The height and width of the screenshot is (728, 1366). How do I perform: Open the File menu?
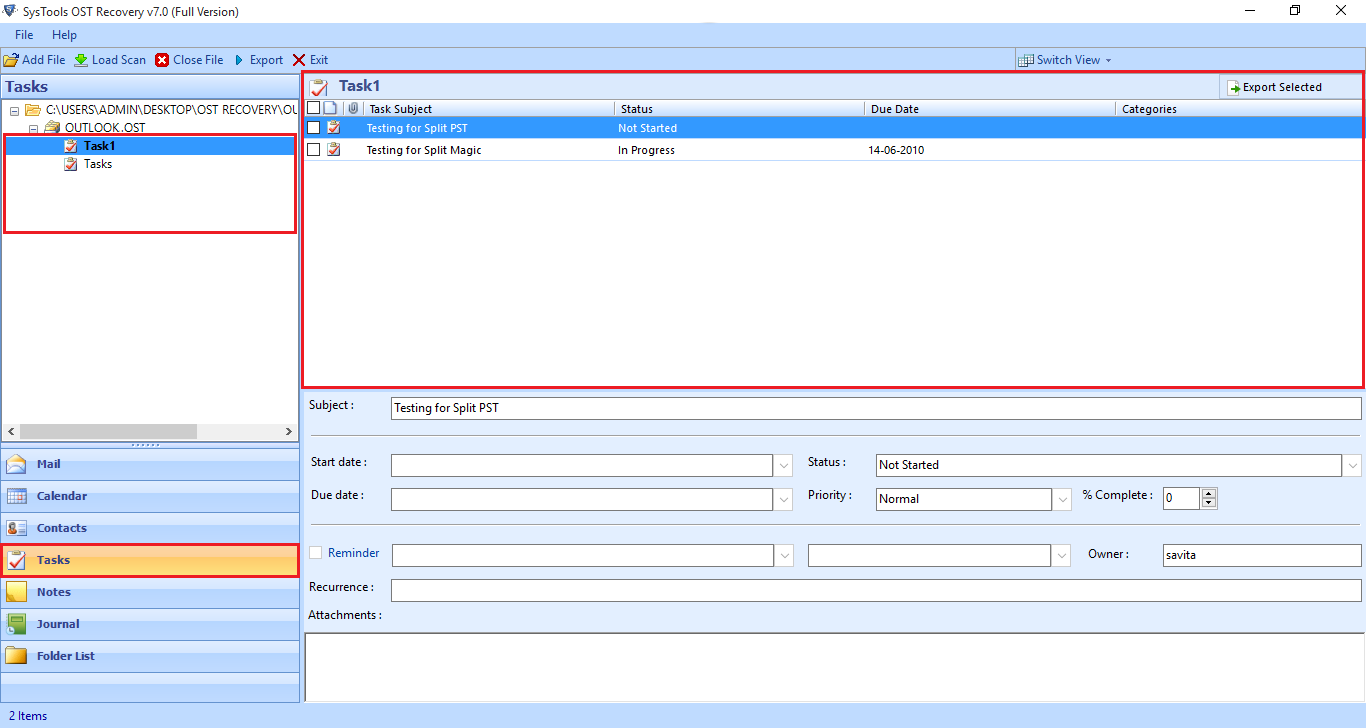pyautogui.click(x=24, y=35)
